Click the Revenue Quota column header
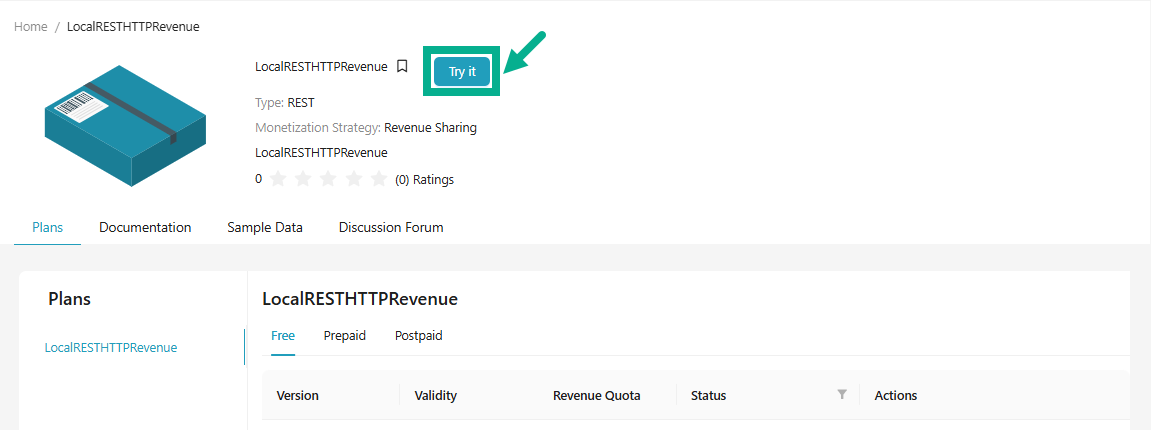The height and width of the screenshot is (430, 1151). [x=597, y=396]
